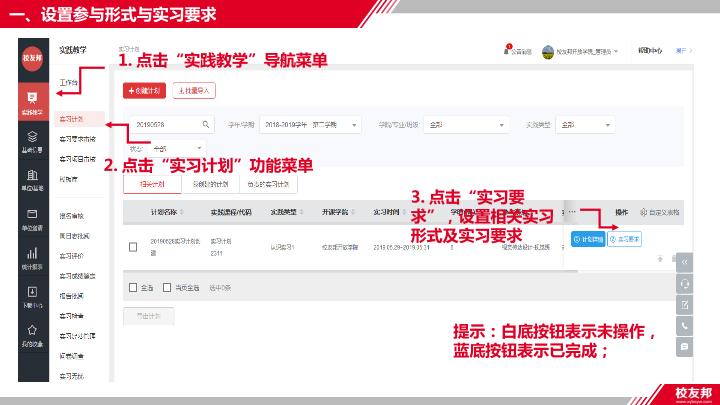Check the 全选 checkbox below the table

133,287
